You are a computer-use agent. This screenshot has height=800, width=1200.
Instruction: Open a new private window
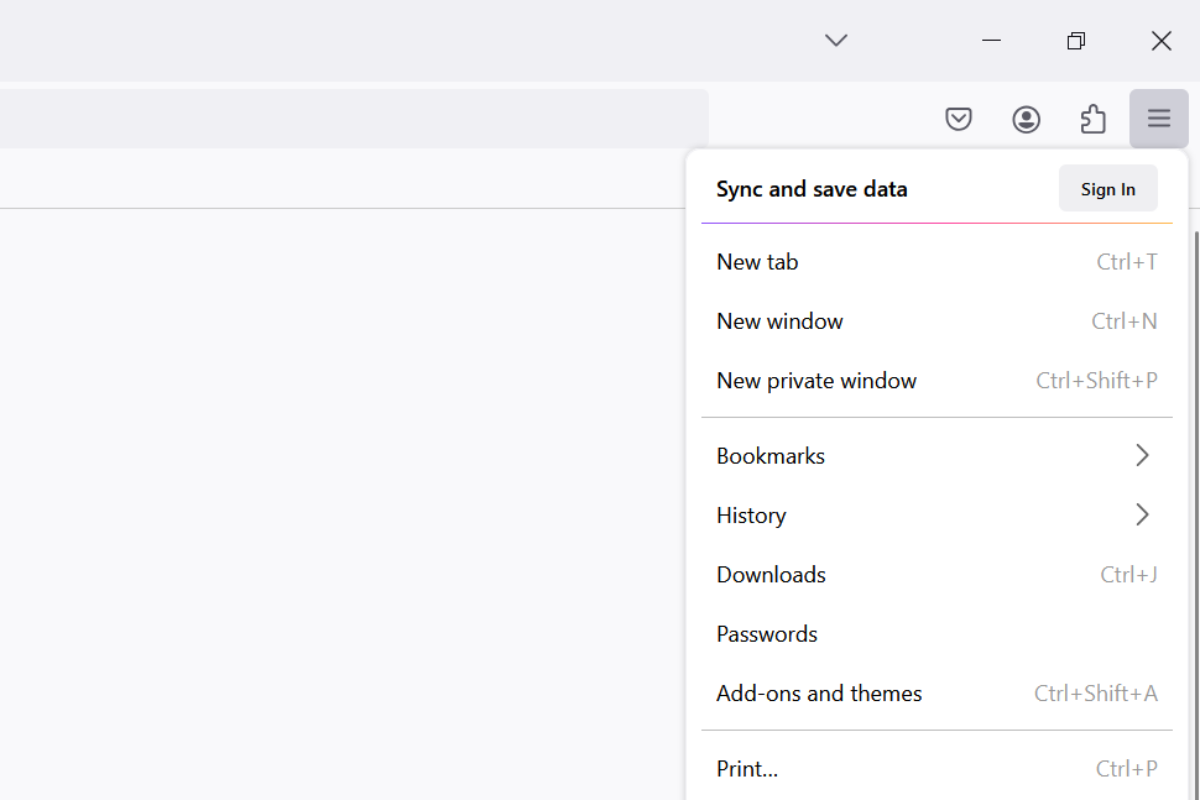816,380
